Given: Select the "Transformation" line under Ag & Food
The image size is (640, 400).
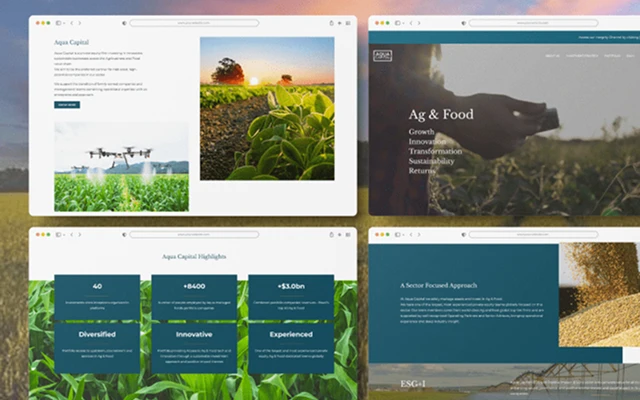Looking at the screenshot, I should click(436, 151).
